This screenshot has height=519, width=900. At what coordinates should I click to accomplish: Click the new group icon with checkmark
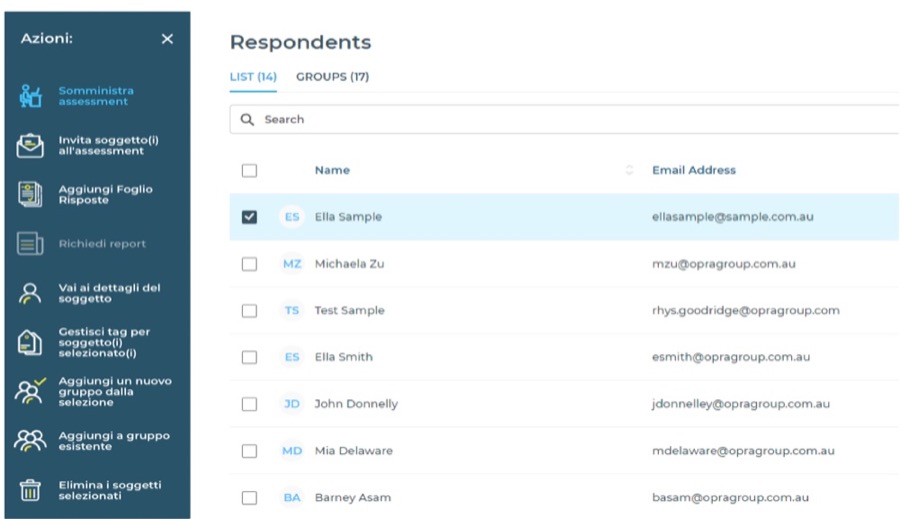[x=30, y=392]
